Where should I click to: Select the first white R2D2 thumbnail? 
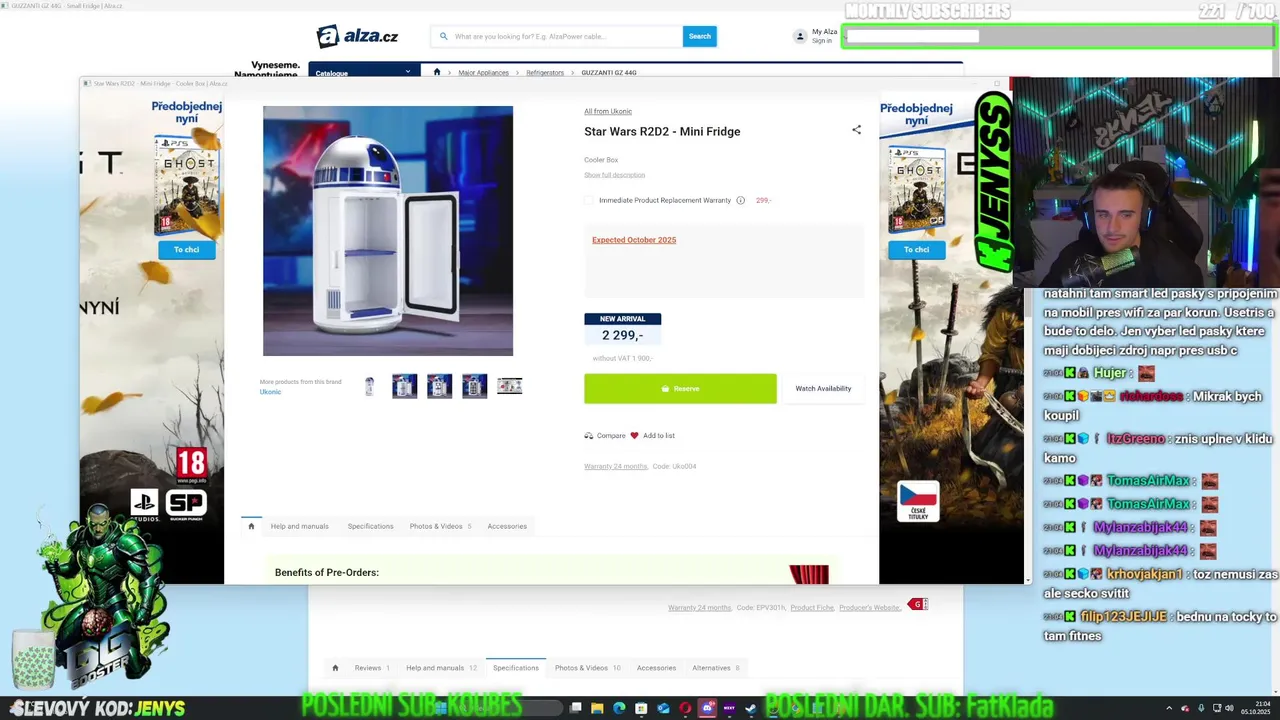(370, 386)
